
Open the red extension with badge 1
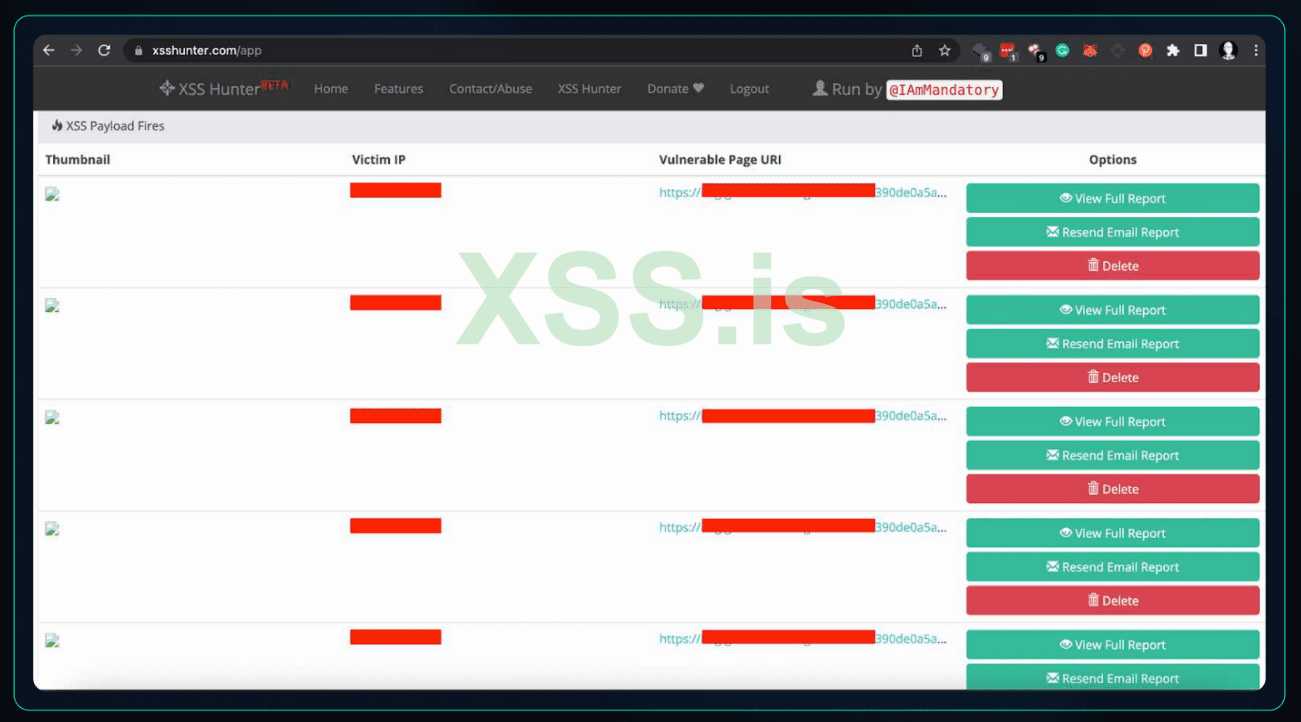[1008, 50]
